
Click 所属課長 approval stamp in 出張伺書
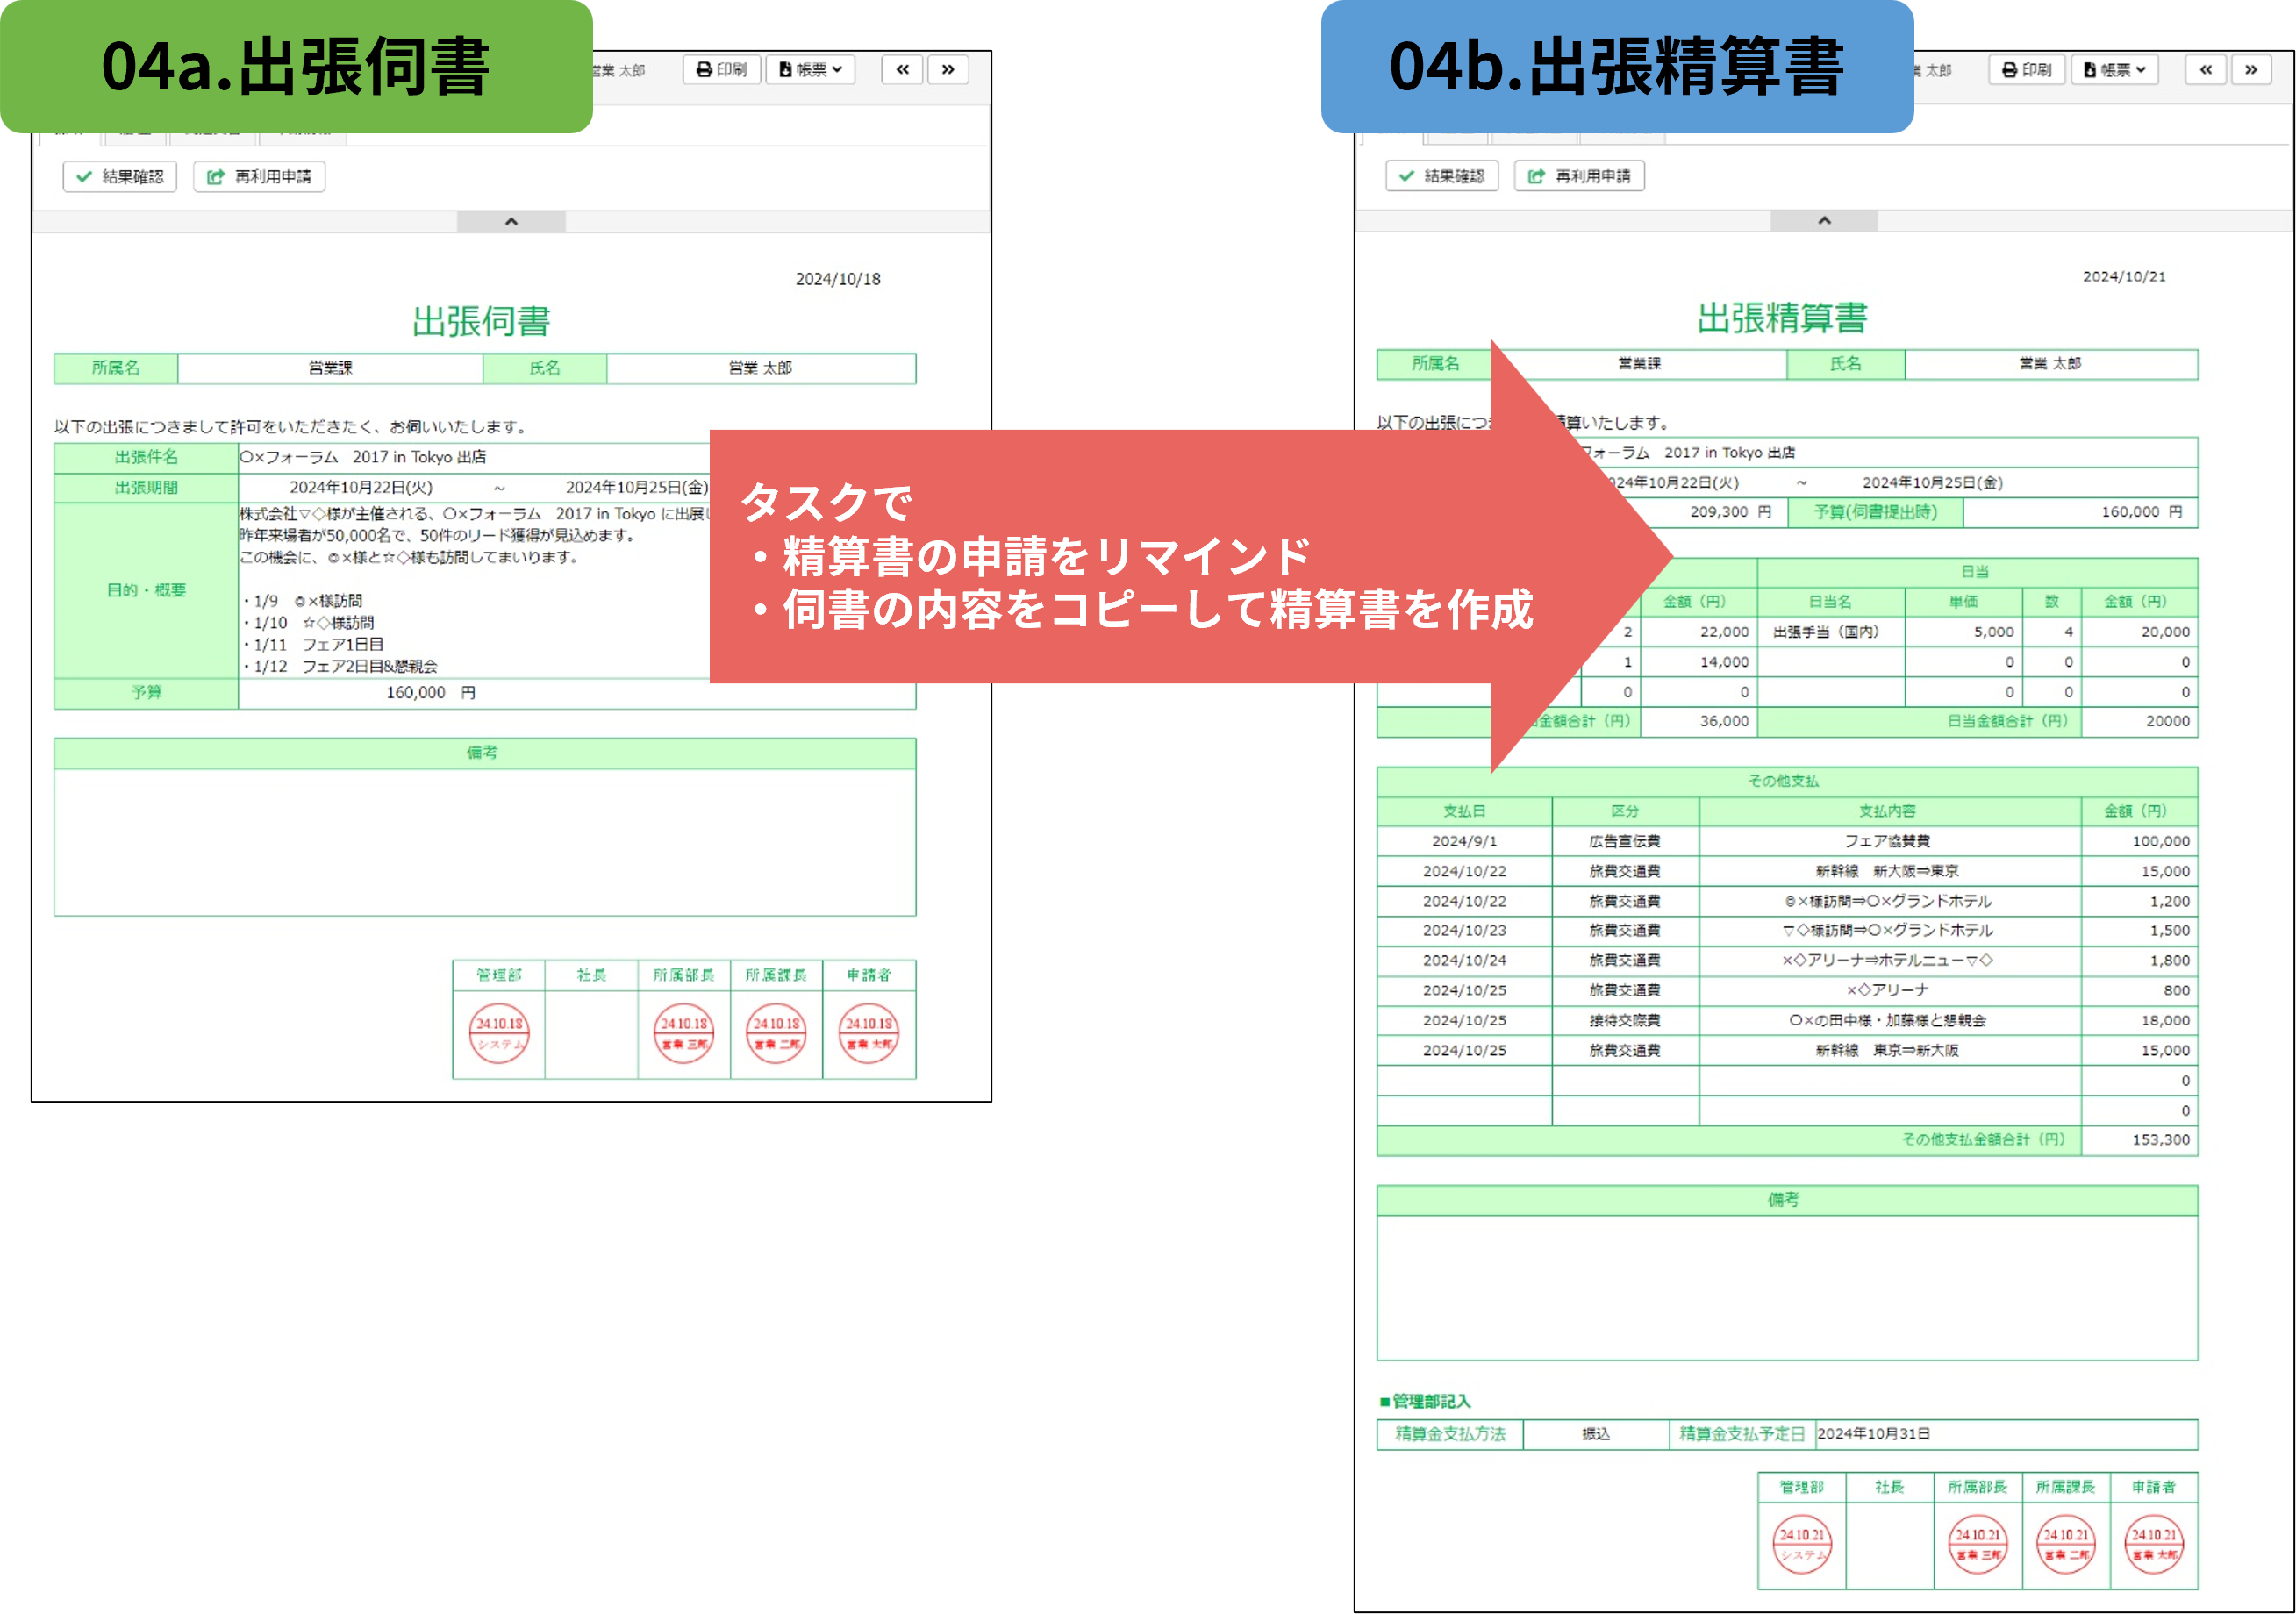776,1033
